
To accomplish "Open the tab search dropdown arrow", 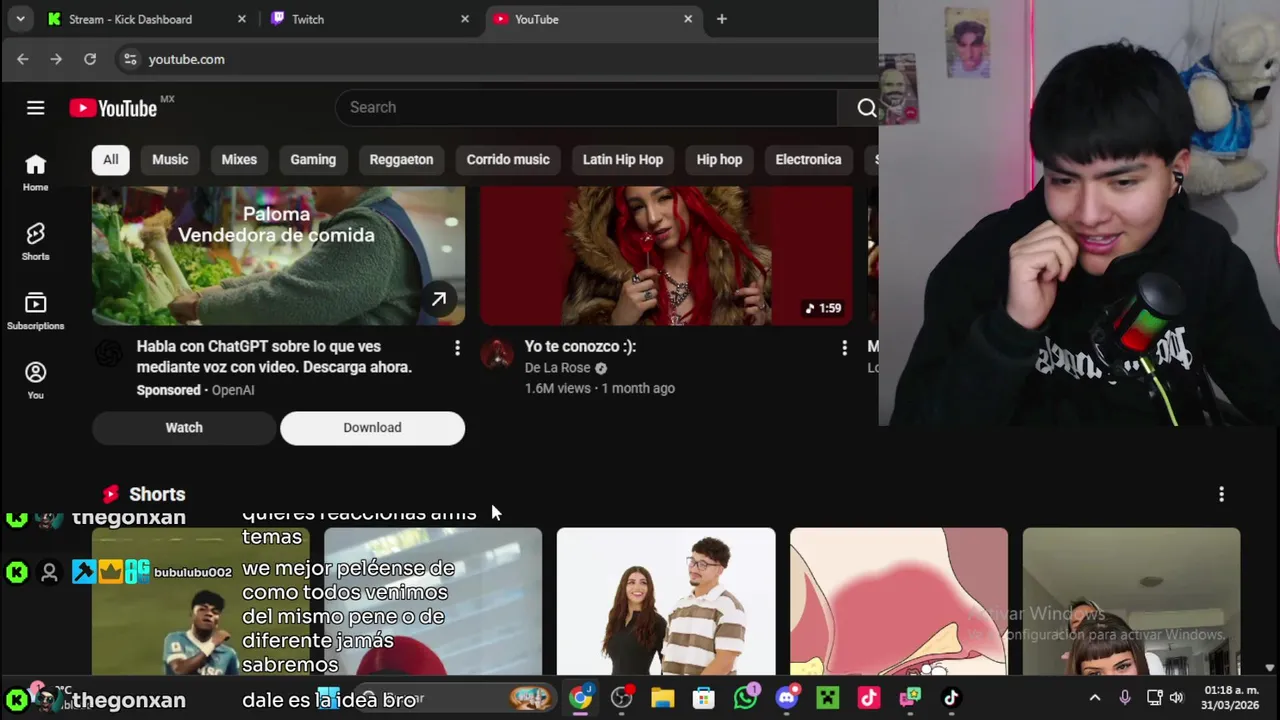I will [x=20, y=19].
